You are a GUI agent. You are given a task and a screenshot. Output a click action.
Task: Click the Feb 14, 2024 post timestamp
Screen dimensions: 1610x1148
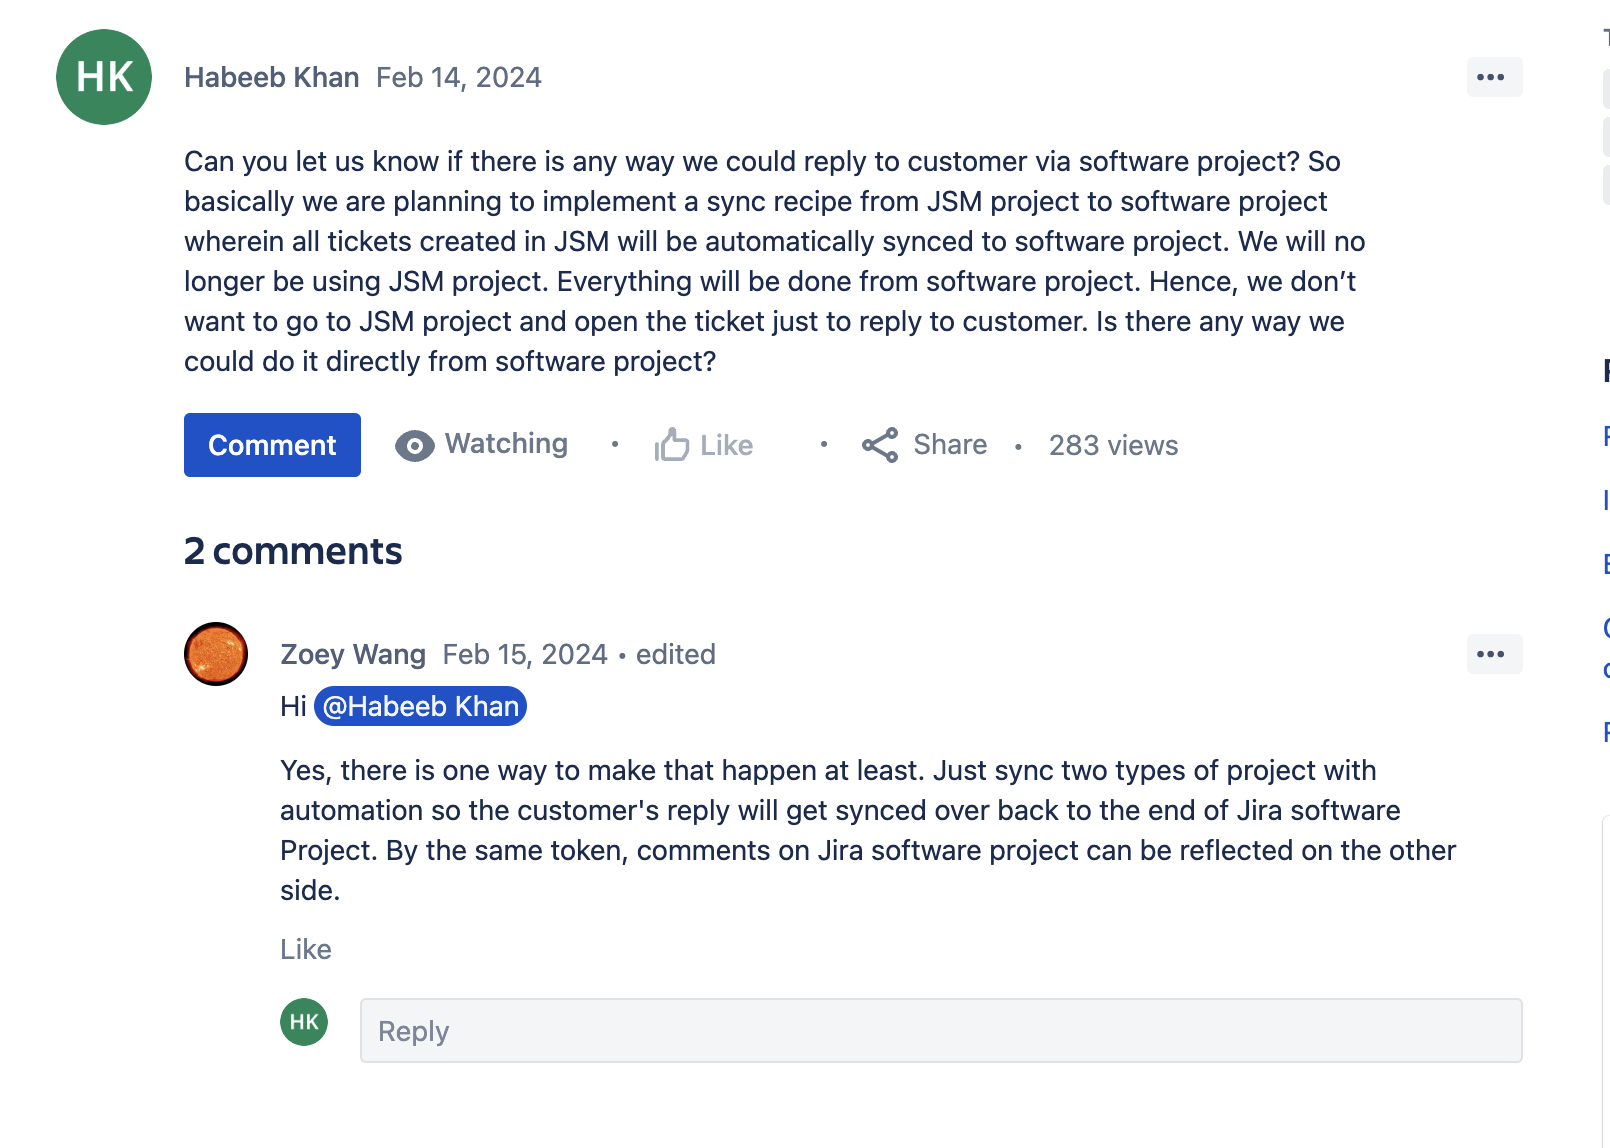(x=458, y=76)
